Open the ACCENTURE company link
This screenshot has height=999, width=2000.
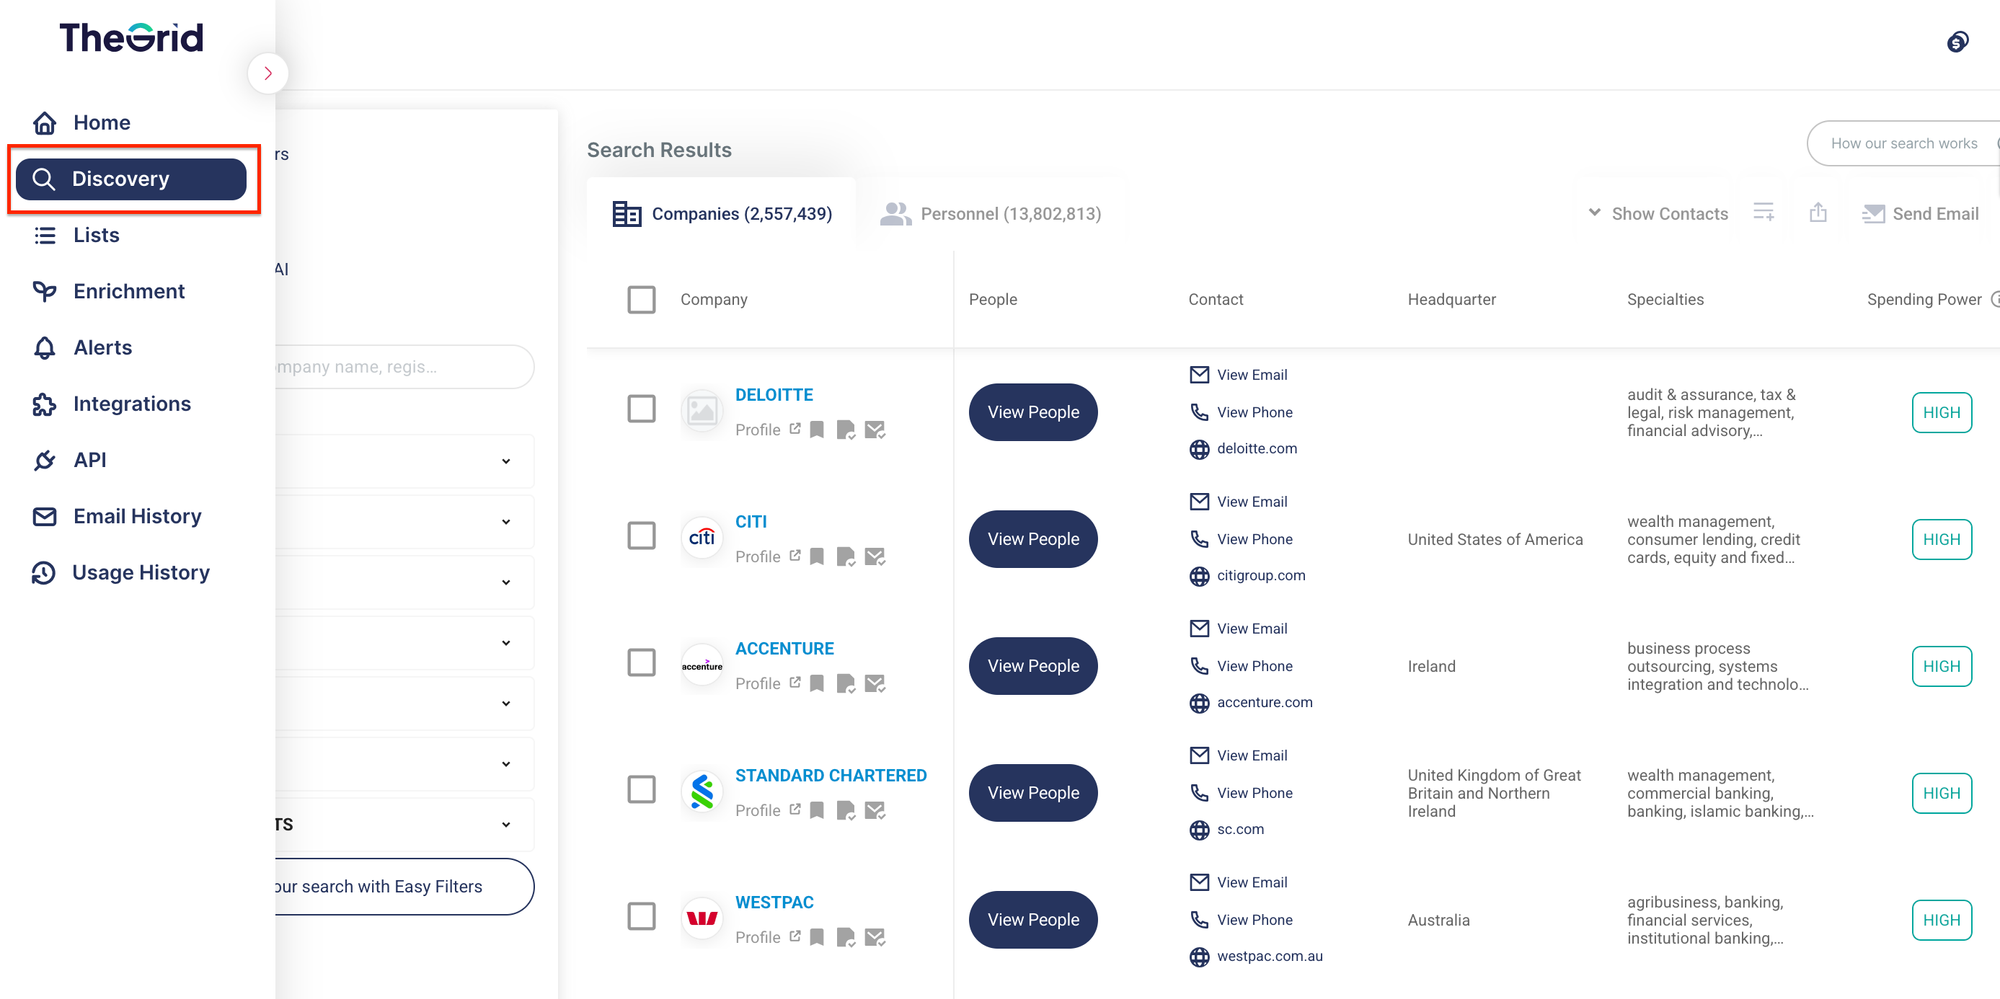[x=784, y=649]
